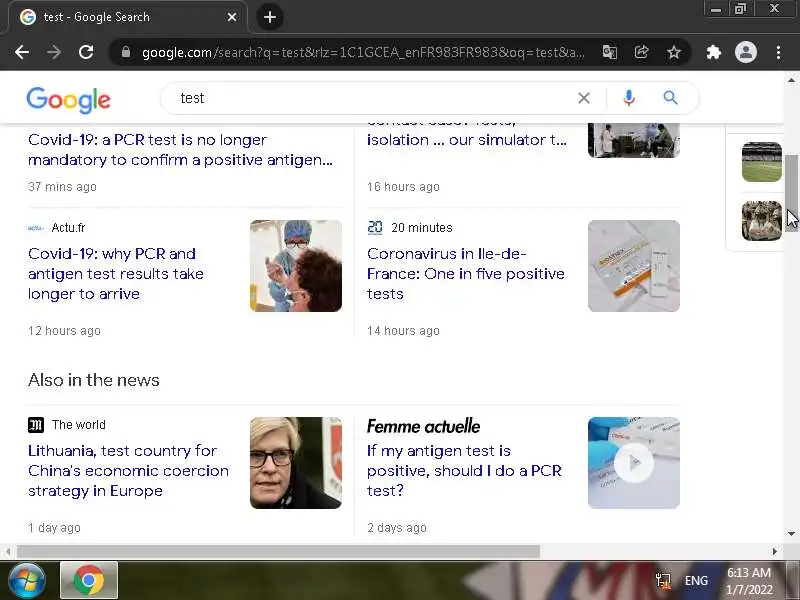Viewport: 800px width, 600px height.
Task: Open 'why PCR and antigen test results' article
Action: pyautogui.click(x=116, y=273)
